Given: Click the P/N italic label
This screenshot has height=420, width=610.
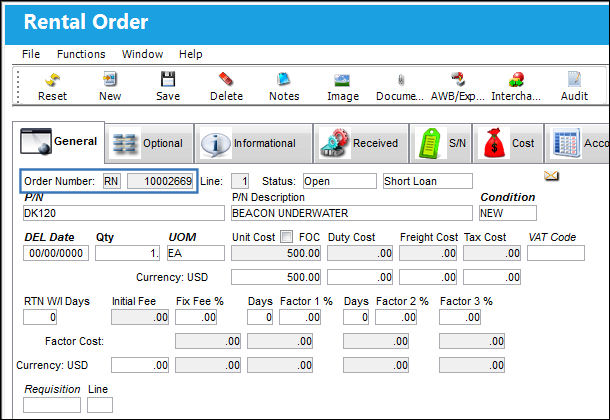Looking at the screenshot, I should 33,198.
